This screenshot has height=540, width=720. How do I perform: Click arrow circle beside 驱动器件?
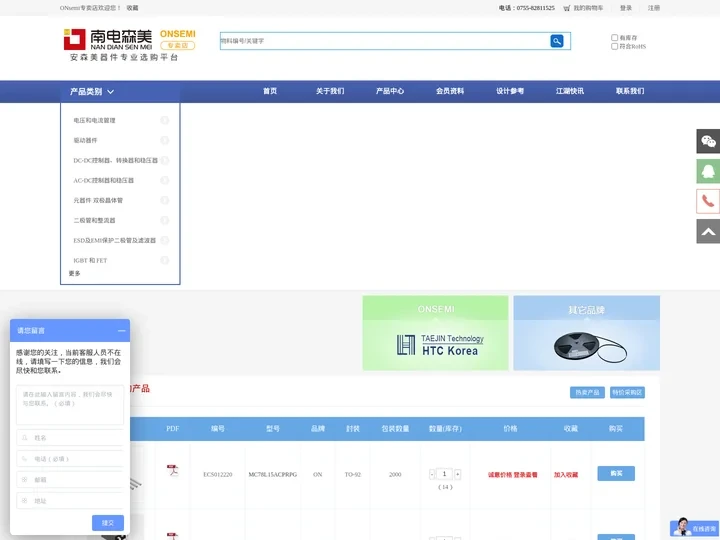(x=164, y=141)
